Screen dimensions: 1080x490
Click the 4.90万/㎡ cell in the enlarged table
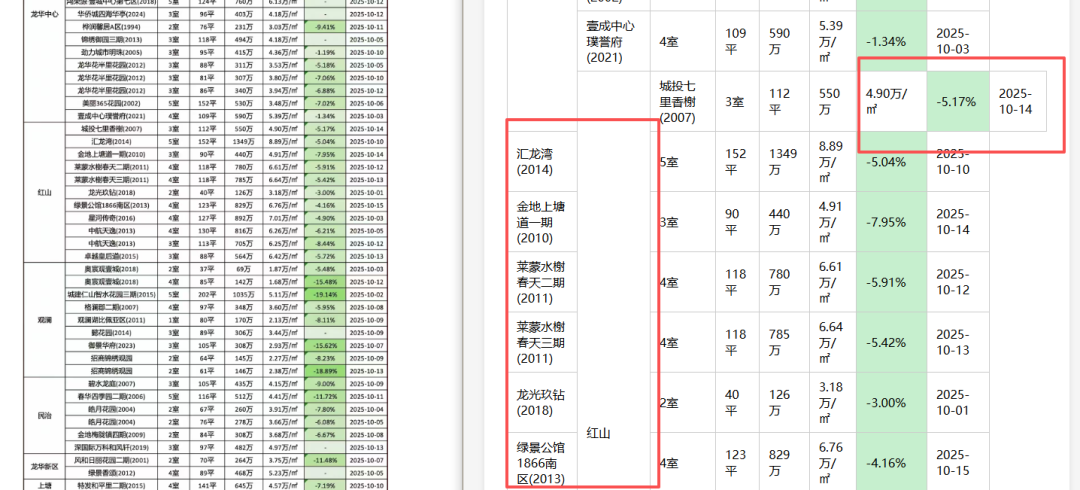pos(891,102)
